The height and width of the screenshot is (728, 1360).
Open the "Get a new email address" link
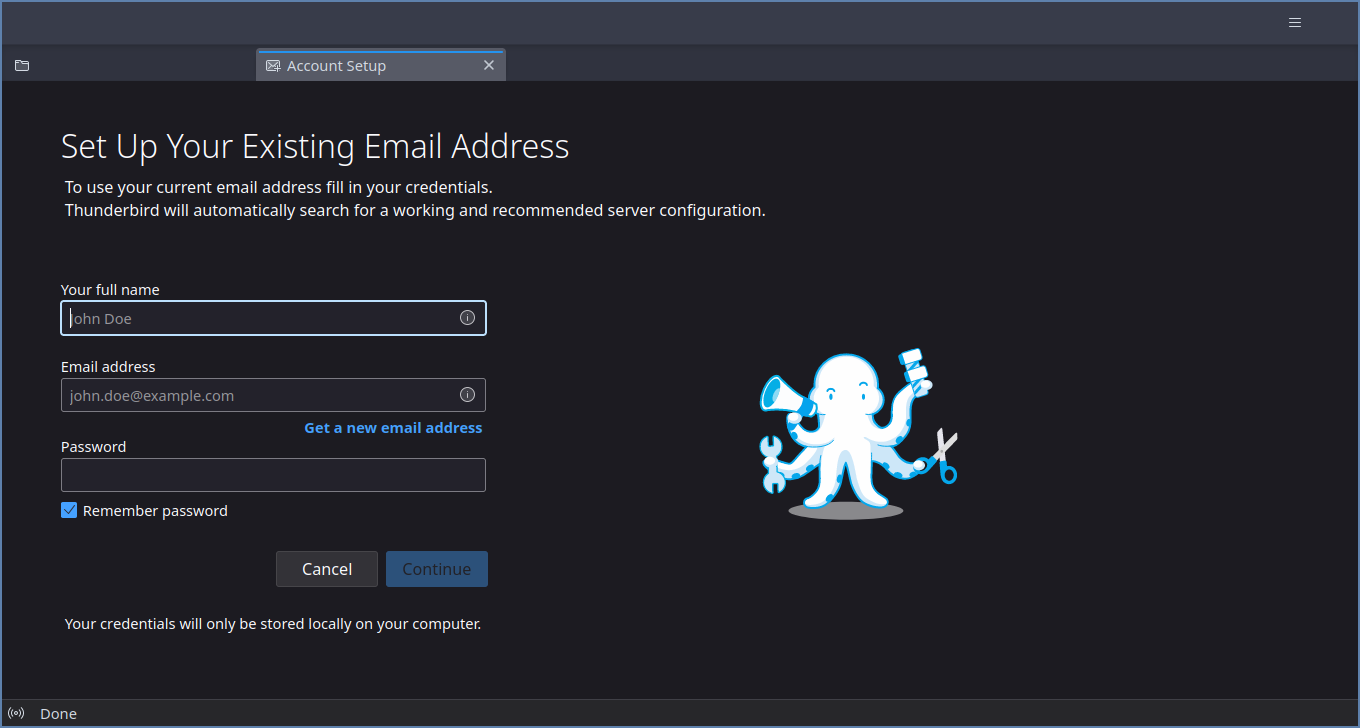click(x=393, y=428)
